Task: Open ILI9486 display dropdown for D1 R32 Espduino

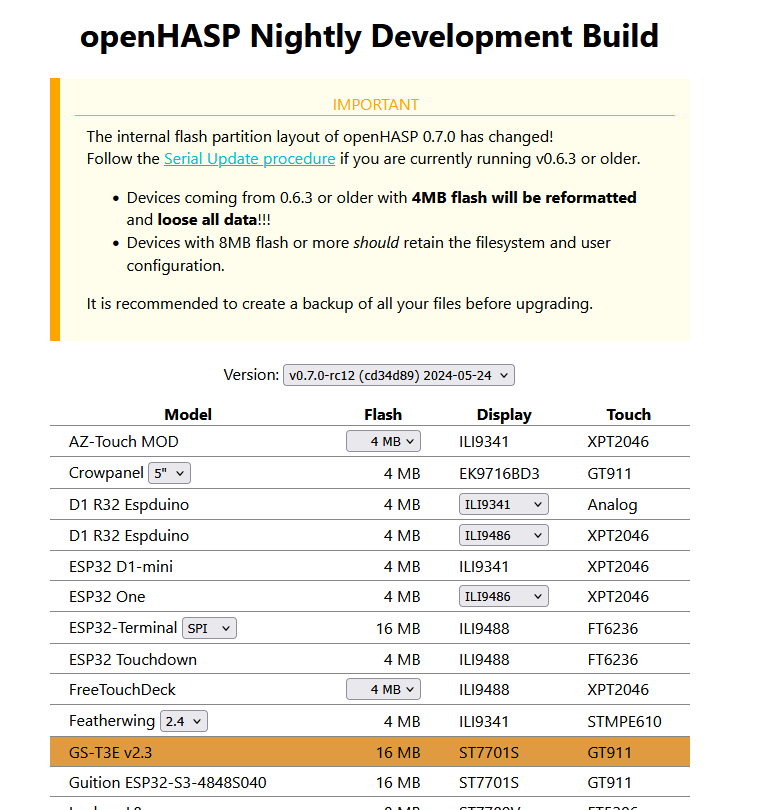Action: [x=503, y=536]
